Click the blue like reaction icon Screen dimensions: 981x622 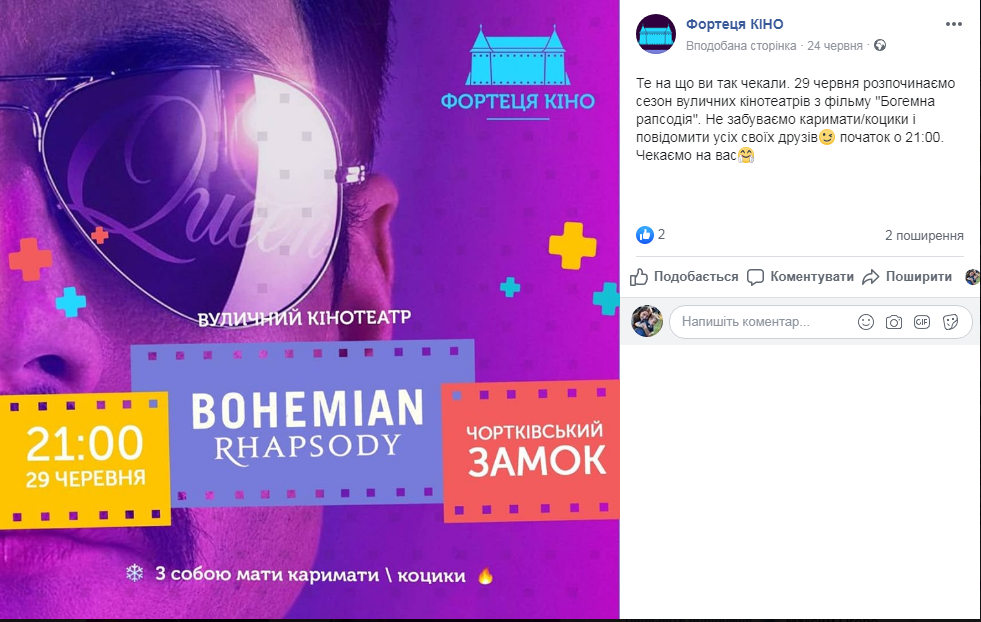pos(645,235)
